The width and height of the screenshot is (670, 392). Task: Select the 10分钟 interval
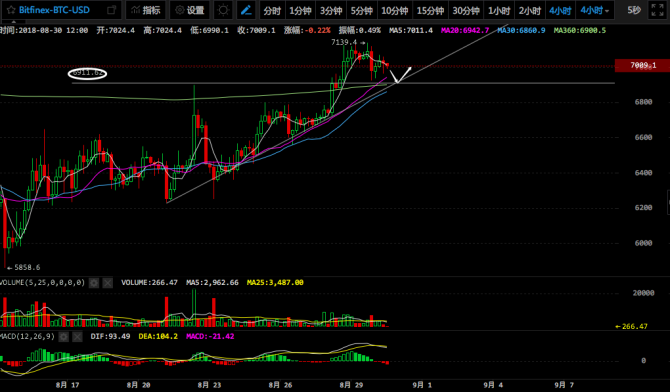tap(395, 11)
